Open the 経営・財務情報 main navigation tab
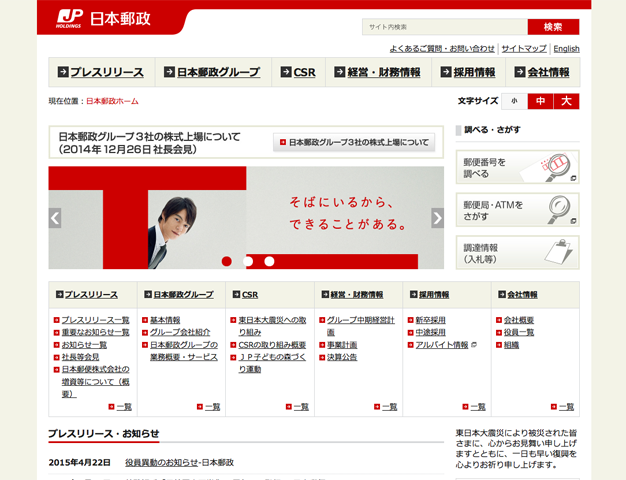Screen dimensions: 626x480 [x=378, y=72]
